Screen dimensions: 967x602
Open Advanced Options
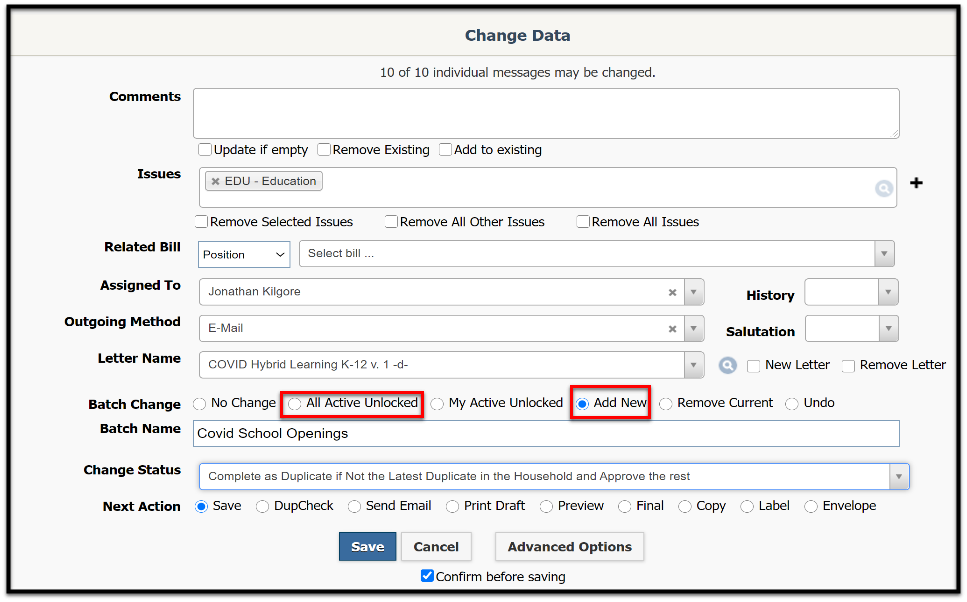(x=569, y=546)
